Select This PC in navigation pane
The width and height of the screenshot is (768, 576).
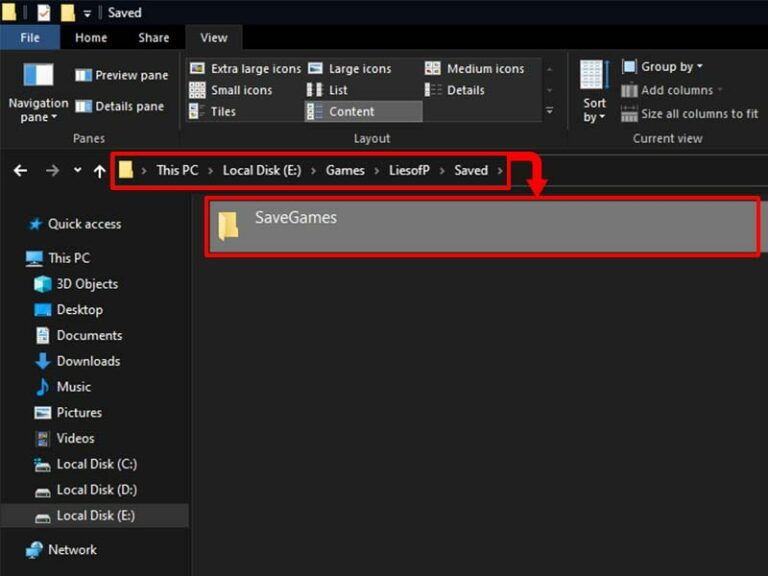58,258
